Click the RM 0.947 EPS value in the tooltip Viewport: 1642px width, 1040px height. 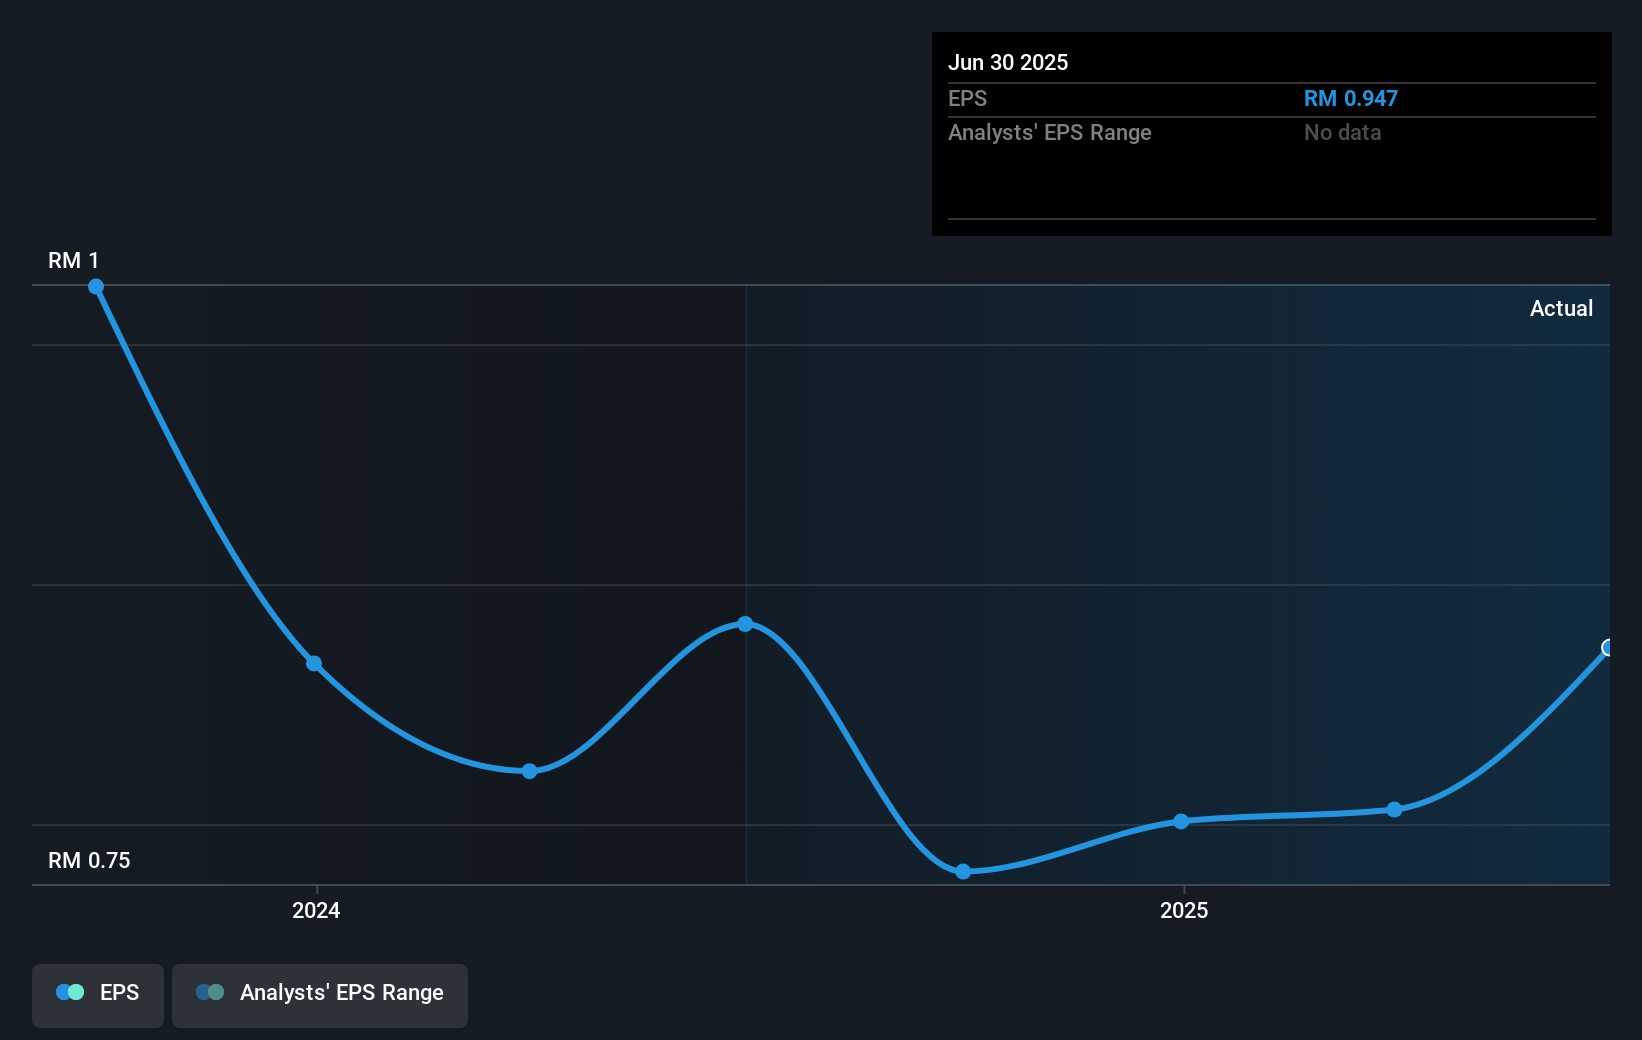pyautogui.click(x=1350, y=99)
